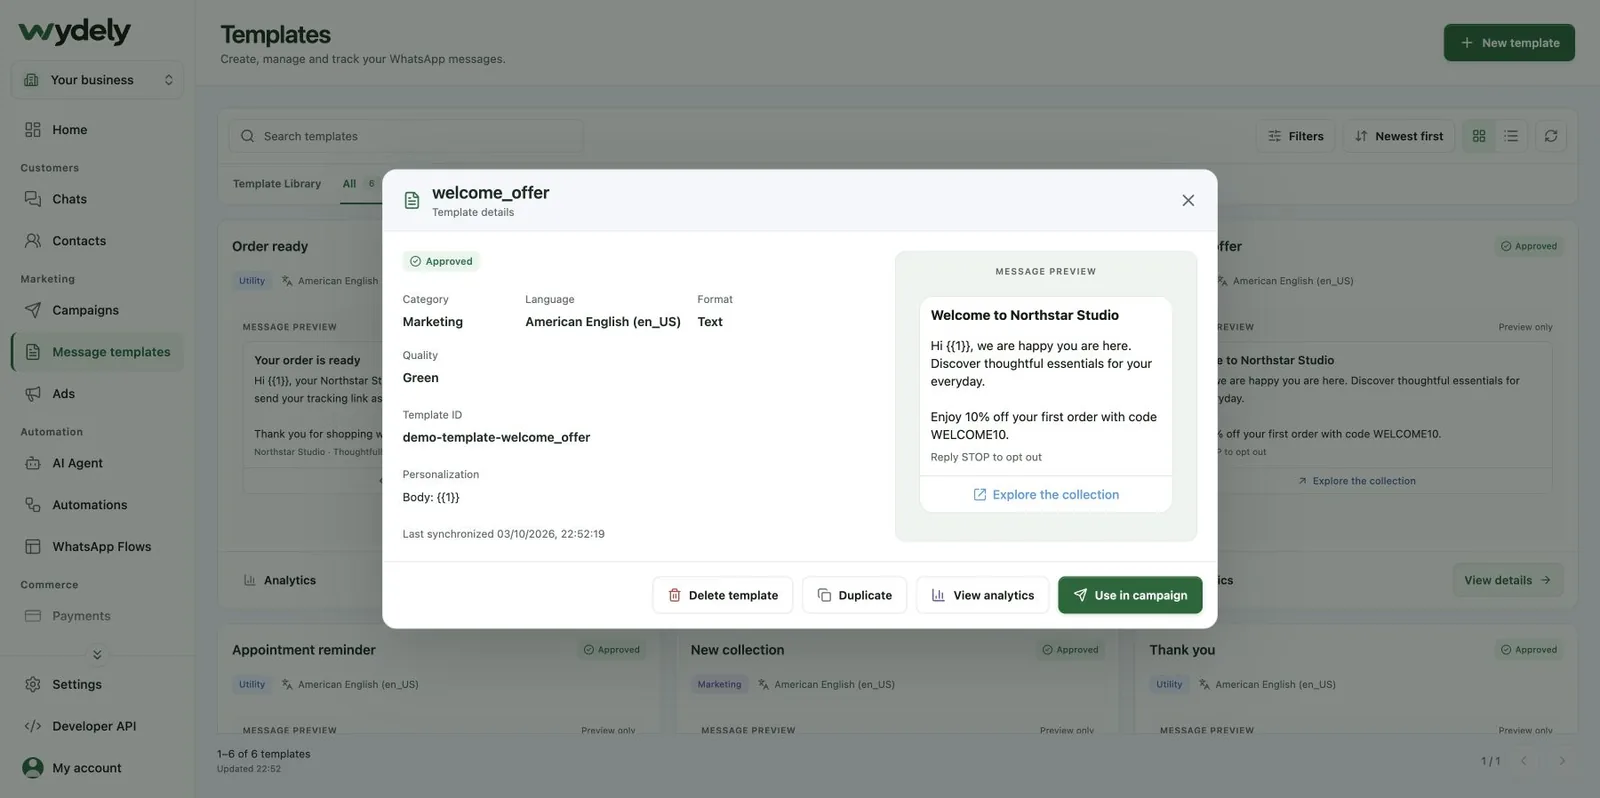Open AI Agent page
The width and height of the screenshot is (1600, 798).
click(97, 463)
